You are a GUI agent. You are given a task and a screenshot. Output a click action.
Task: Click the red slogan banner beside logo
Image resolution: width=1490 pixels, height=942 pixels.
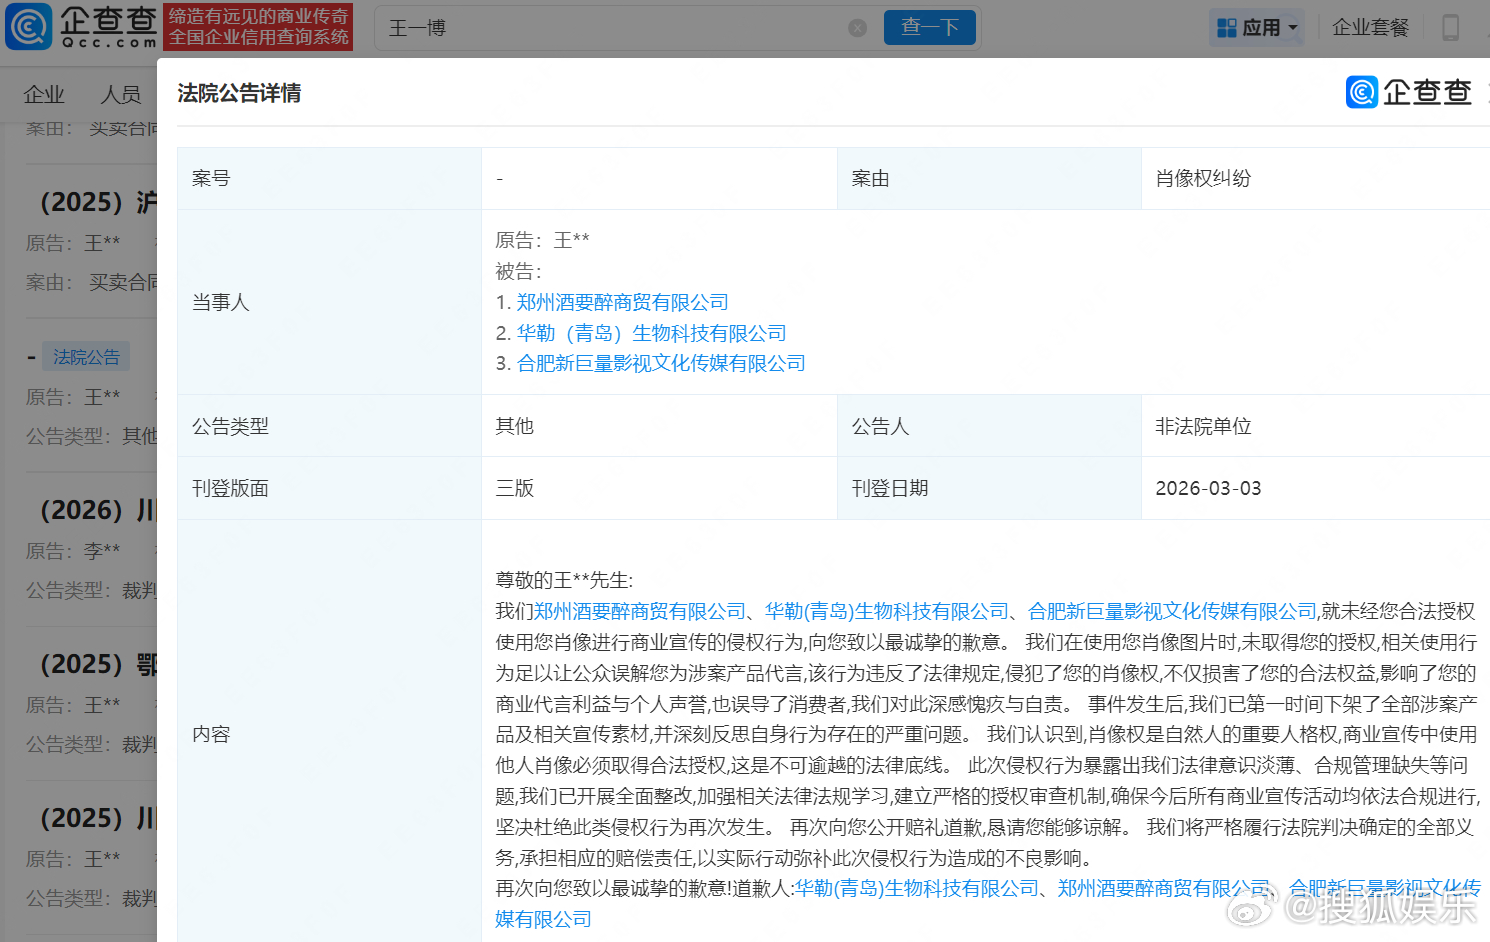[258, 27]
